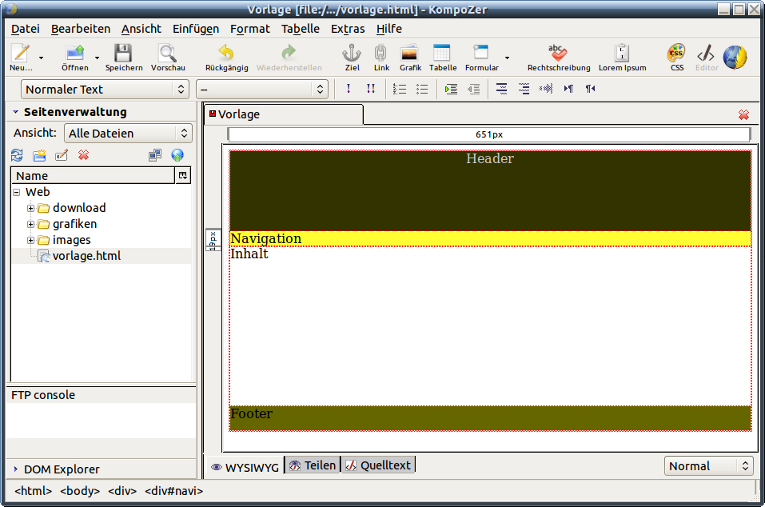Expand the grafiken folder
The image size is (765, 507).
tap(30, 224)
